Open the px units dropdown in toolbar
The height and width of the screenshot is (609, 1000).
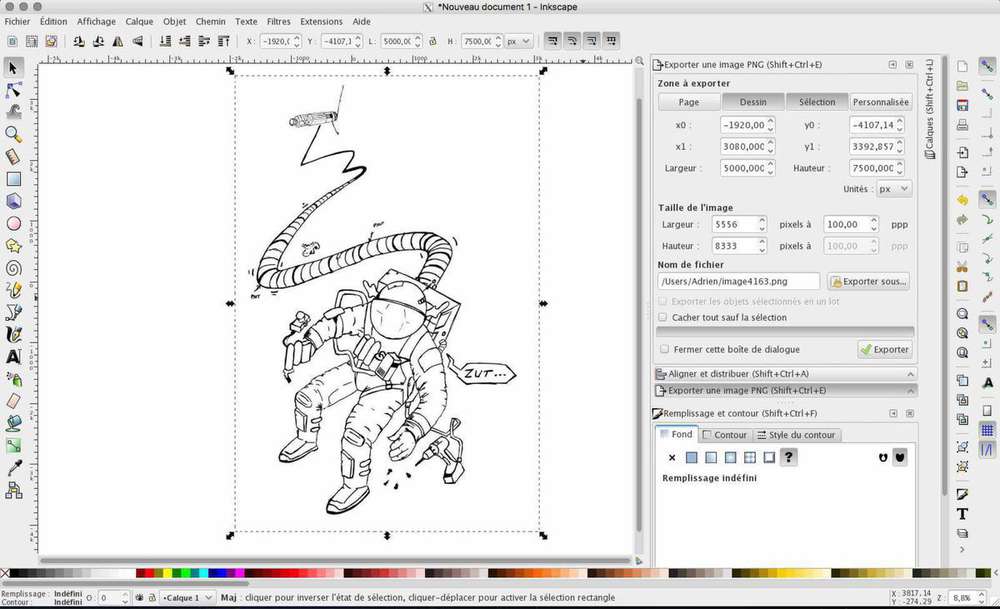pos(519,41)
